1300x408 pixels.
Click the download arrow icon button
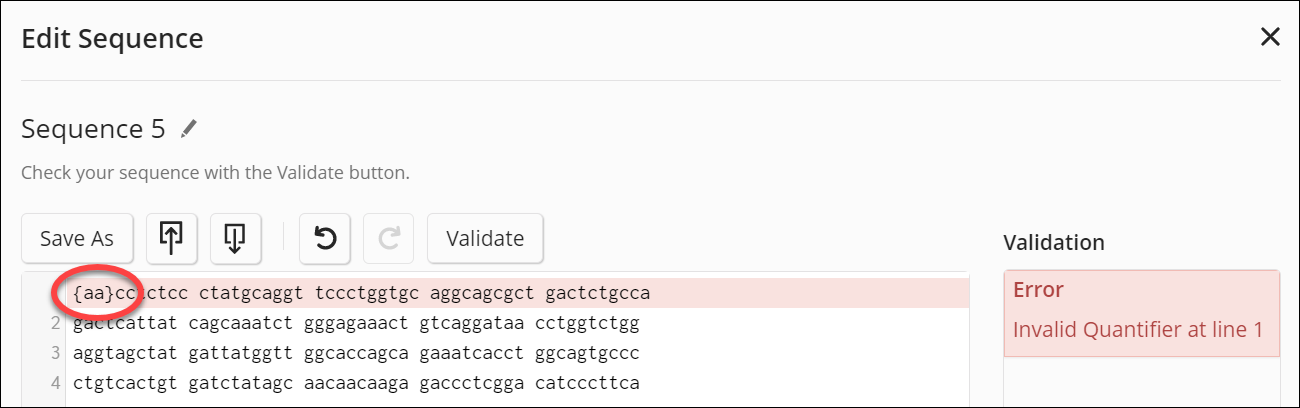click(235, 238)
